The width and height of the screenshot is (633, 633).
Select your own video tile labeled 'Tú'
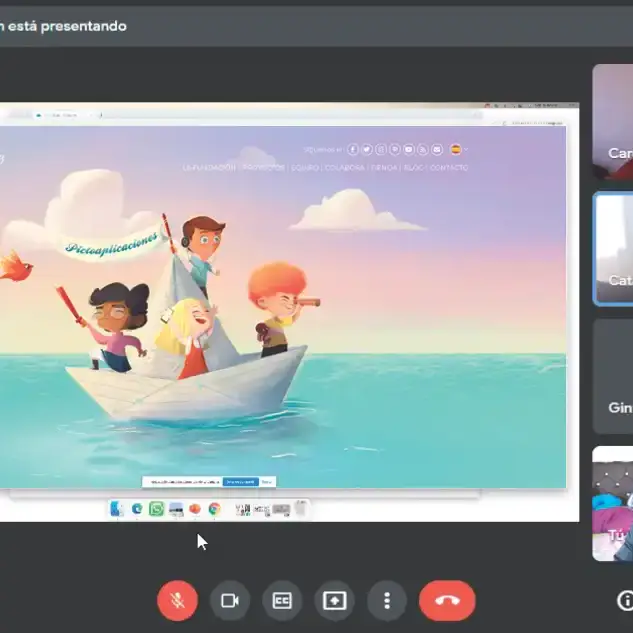click(x=613, y=503)
